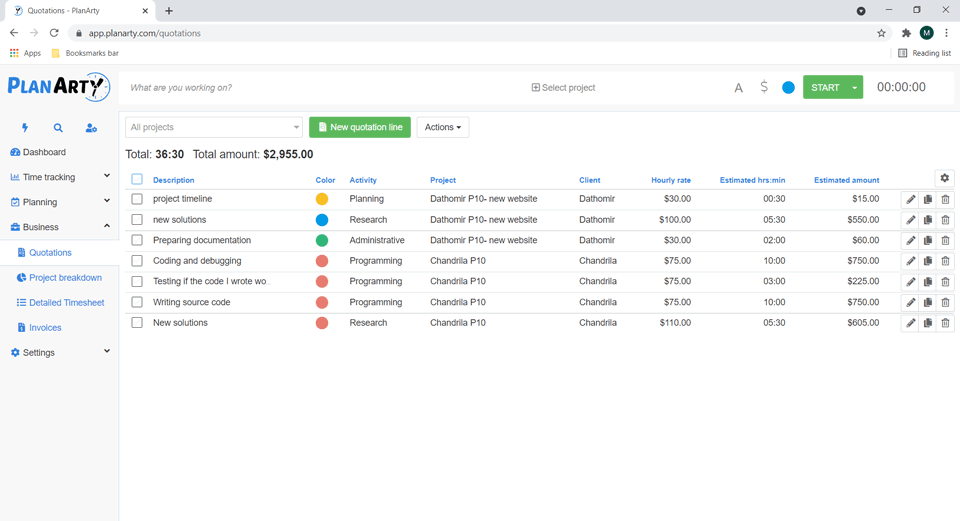Image resolution: width=960 pixels, height=521 pixels.
Task: Edit the 'Testing if the code' row
Action: [910, 282]
